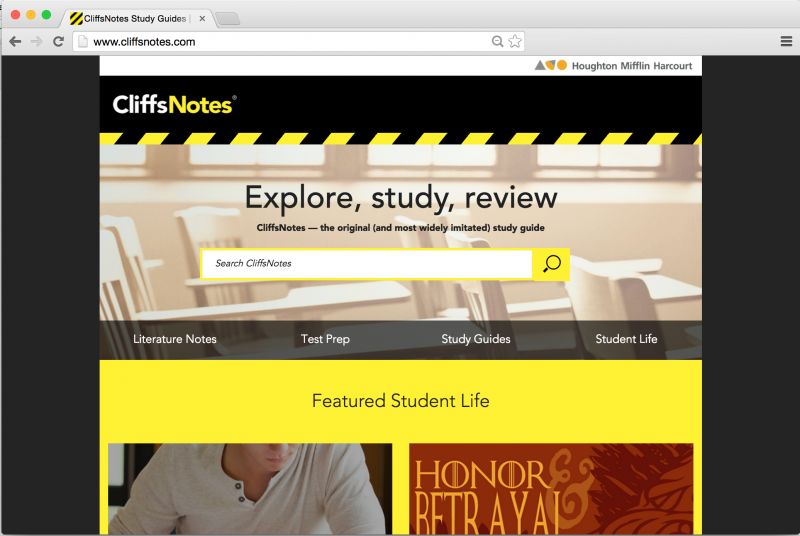
Task: Open a new tab button
Action: [x=228, y=19]
